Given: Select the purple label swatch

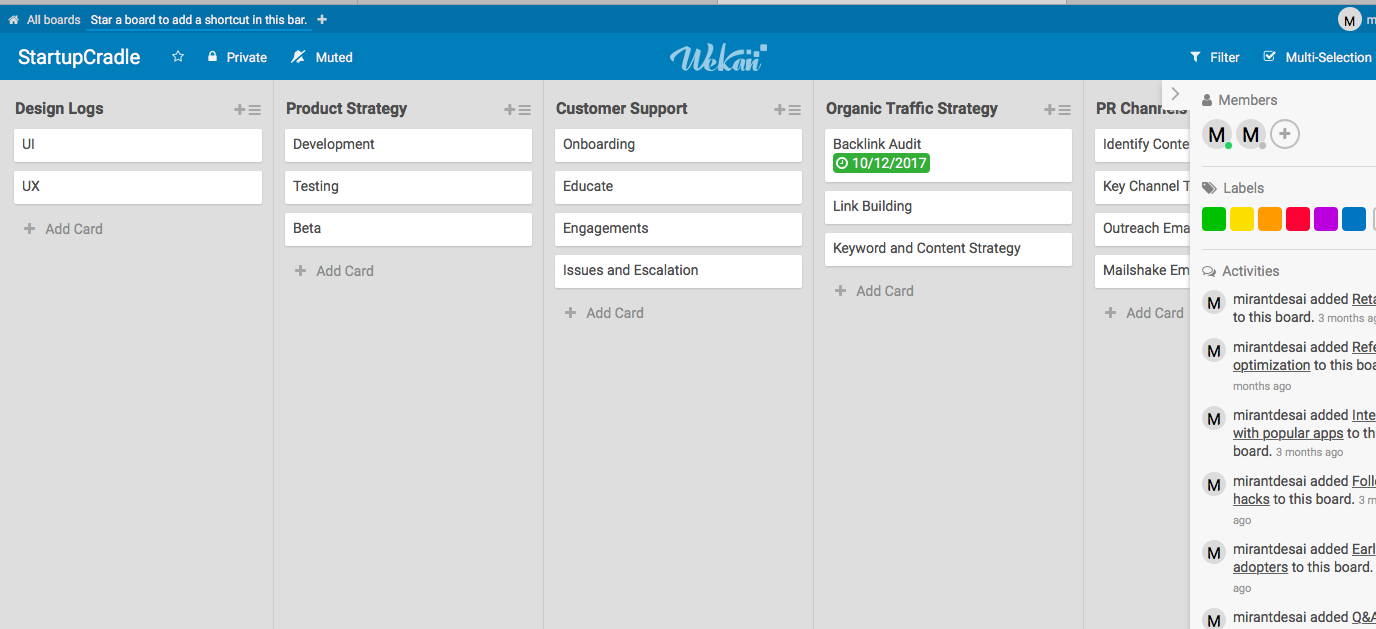Looking at the screenshot, I should 1326,219.
